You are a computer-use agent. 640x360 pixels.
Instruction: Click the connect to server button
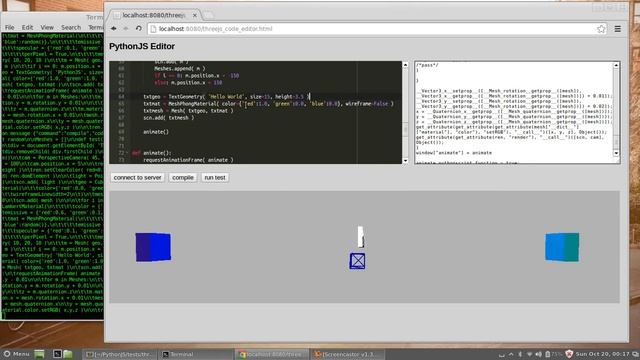tap(138, 178)
